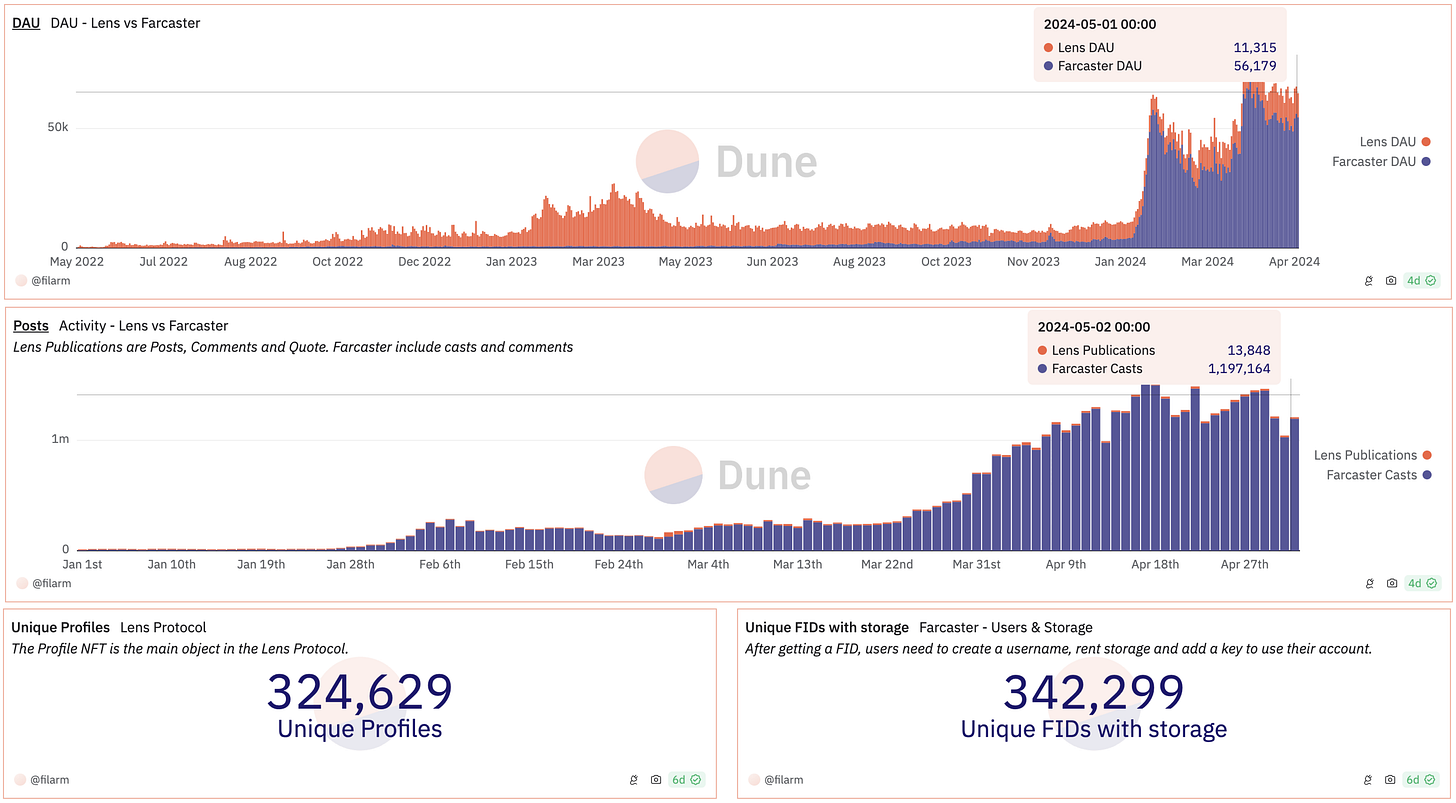
Task: Click the 6d freshness badge in Unique Profiles panel
Action: tap(687, 780)
